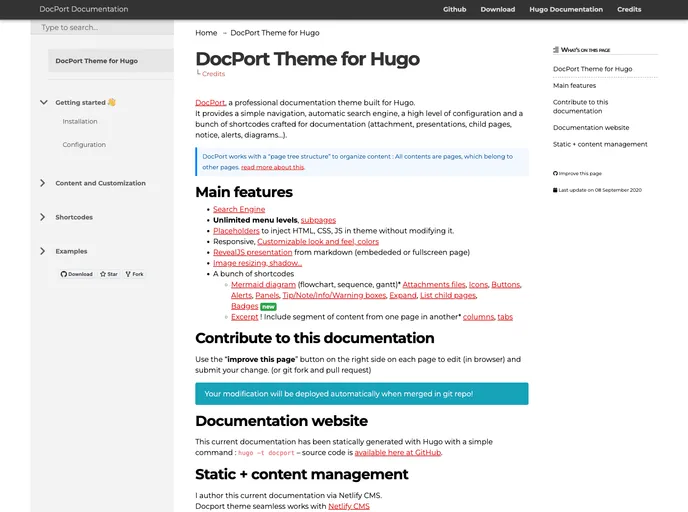Open the Tip/Note/Info/Warning boxes link
688x512 pixels.
tap(334, 295)
